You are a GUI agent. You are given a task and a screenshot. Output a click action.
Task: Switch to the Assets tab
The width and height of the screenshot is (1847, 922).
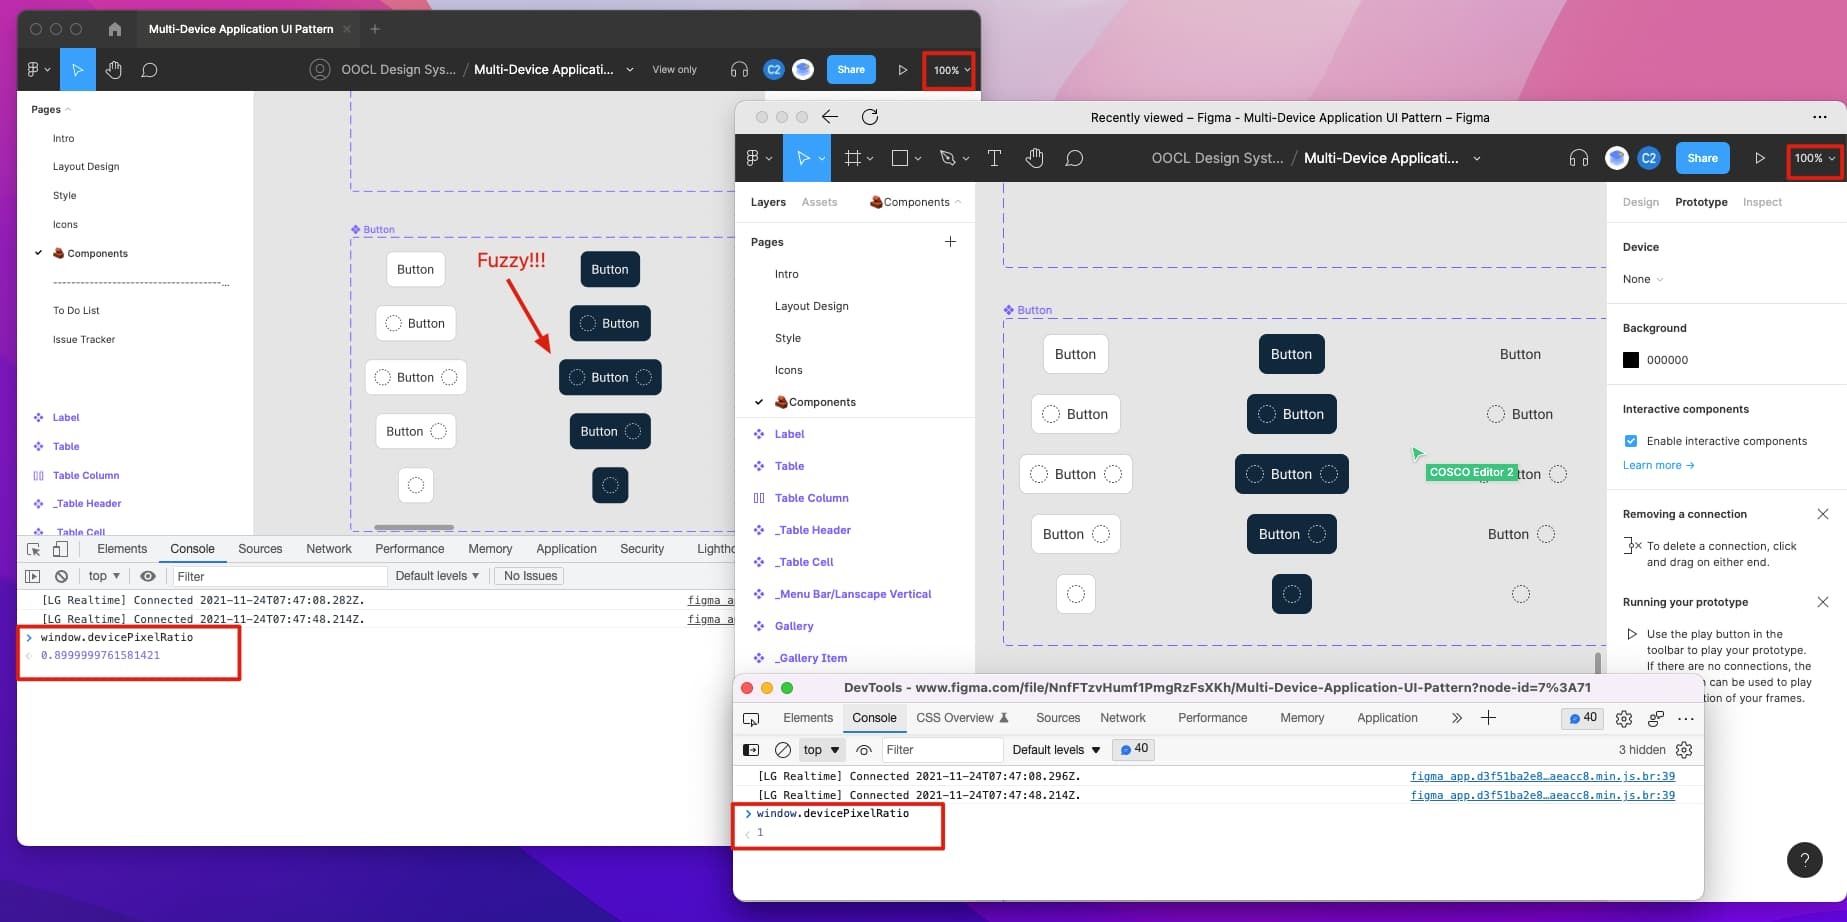pyautogui.click(x=819, y=202)
